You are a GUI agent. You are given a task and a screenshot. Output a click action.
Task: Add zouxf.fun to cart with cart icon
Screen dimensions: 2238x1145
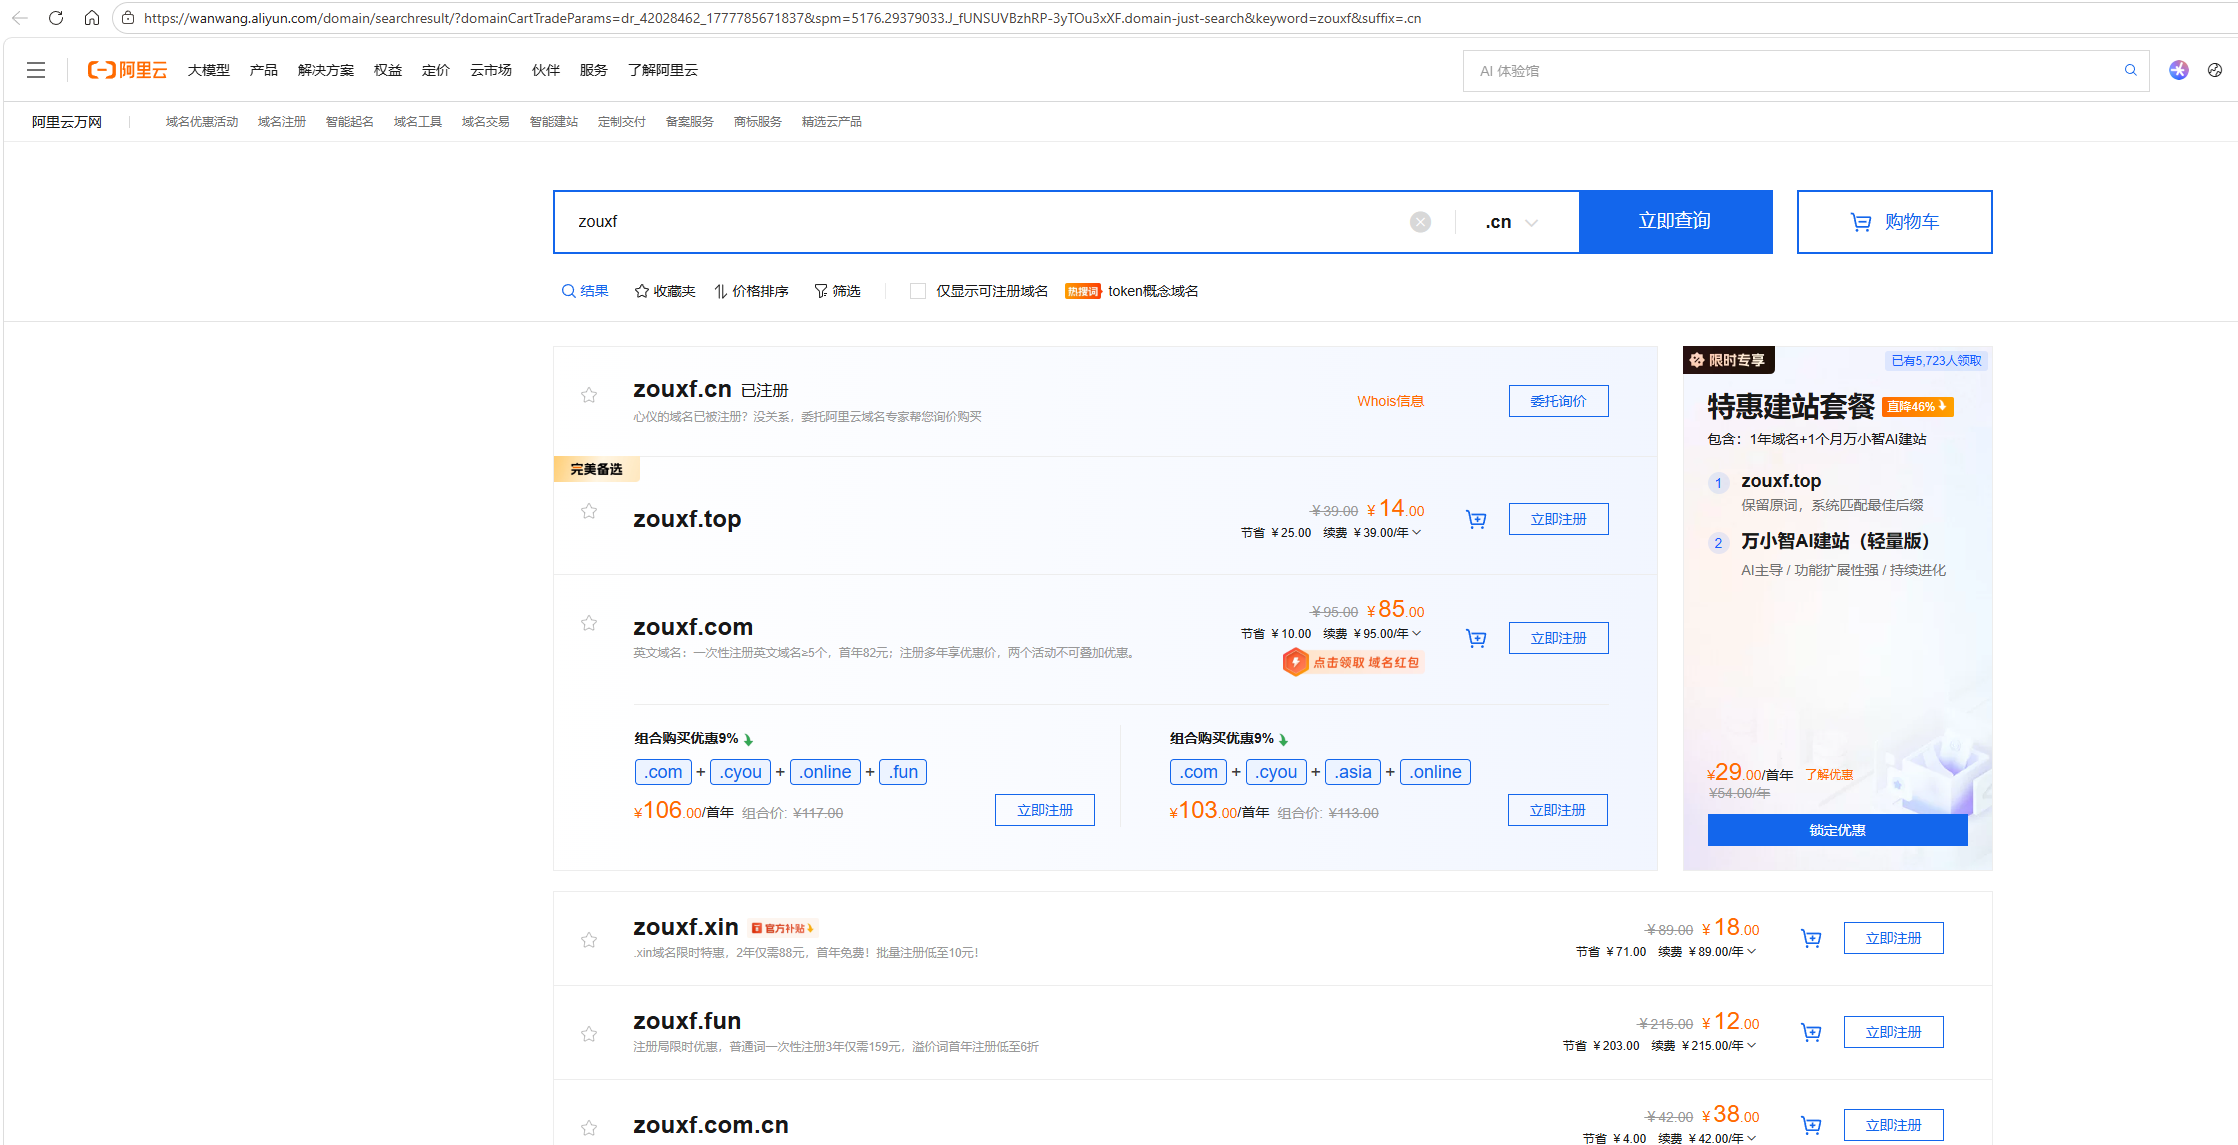tap(1811, 1032)
